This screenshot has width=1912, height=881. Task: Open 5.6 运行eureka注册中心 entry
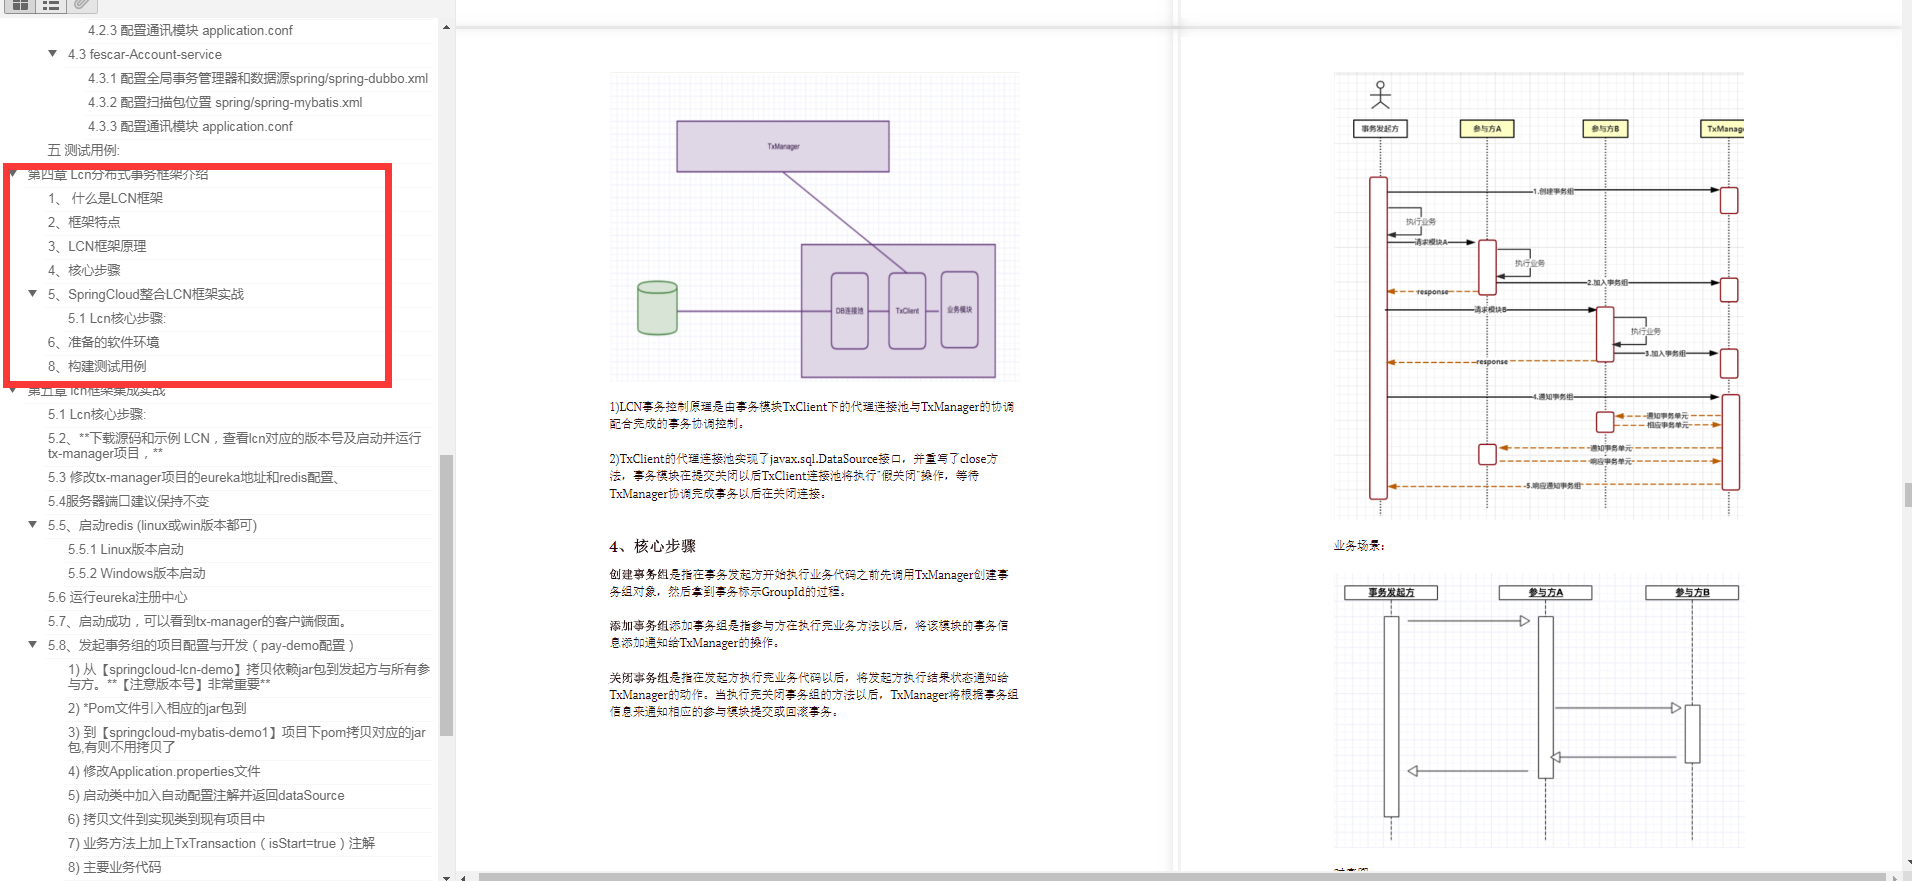[118, 597]
